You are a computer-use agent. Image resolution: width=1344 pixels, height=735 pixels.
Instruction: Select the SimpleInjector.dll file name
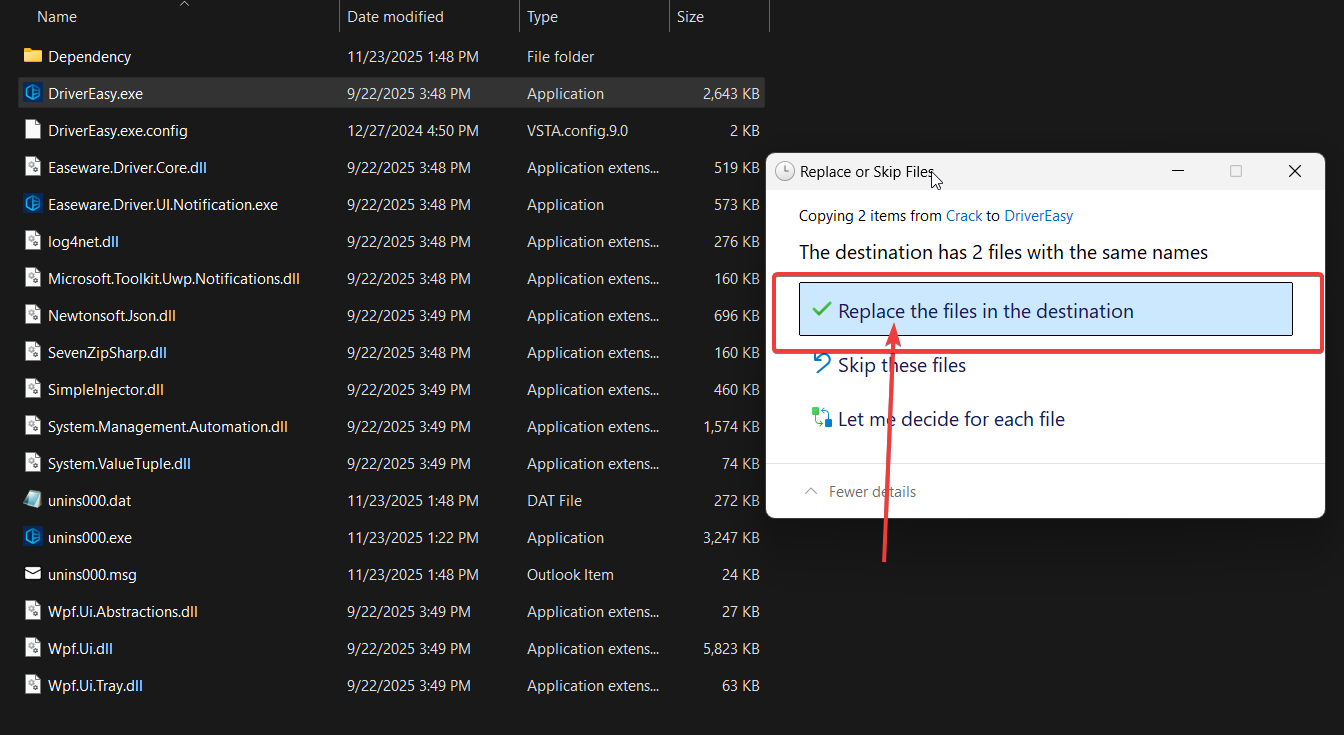click(106, 390)
